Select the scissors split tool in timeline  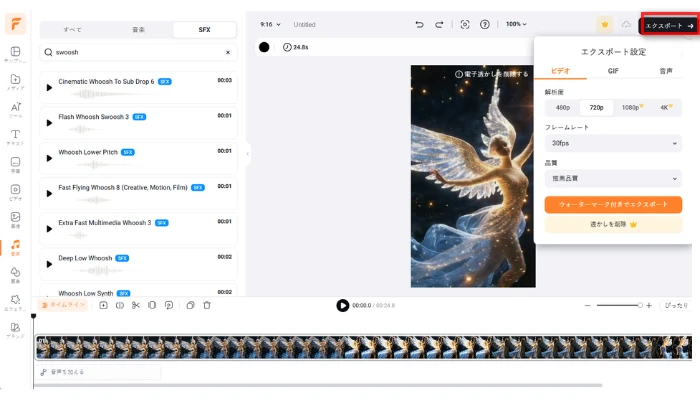(135, 305)
